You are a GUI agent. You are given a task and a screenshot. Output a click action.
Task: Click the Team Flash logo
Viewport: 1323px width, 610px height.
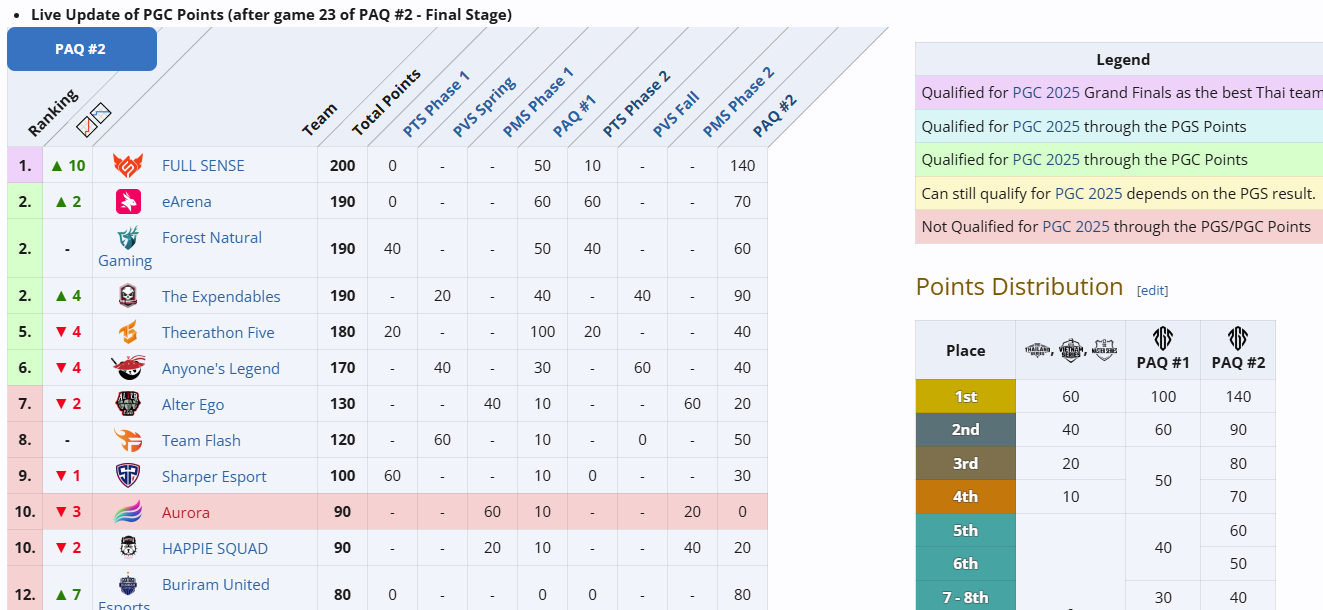128,440
